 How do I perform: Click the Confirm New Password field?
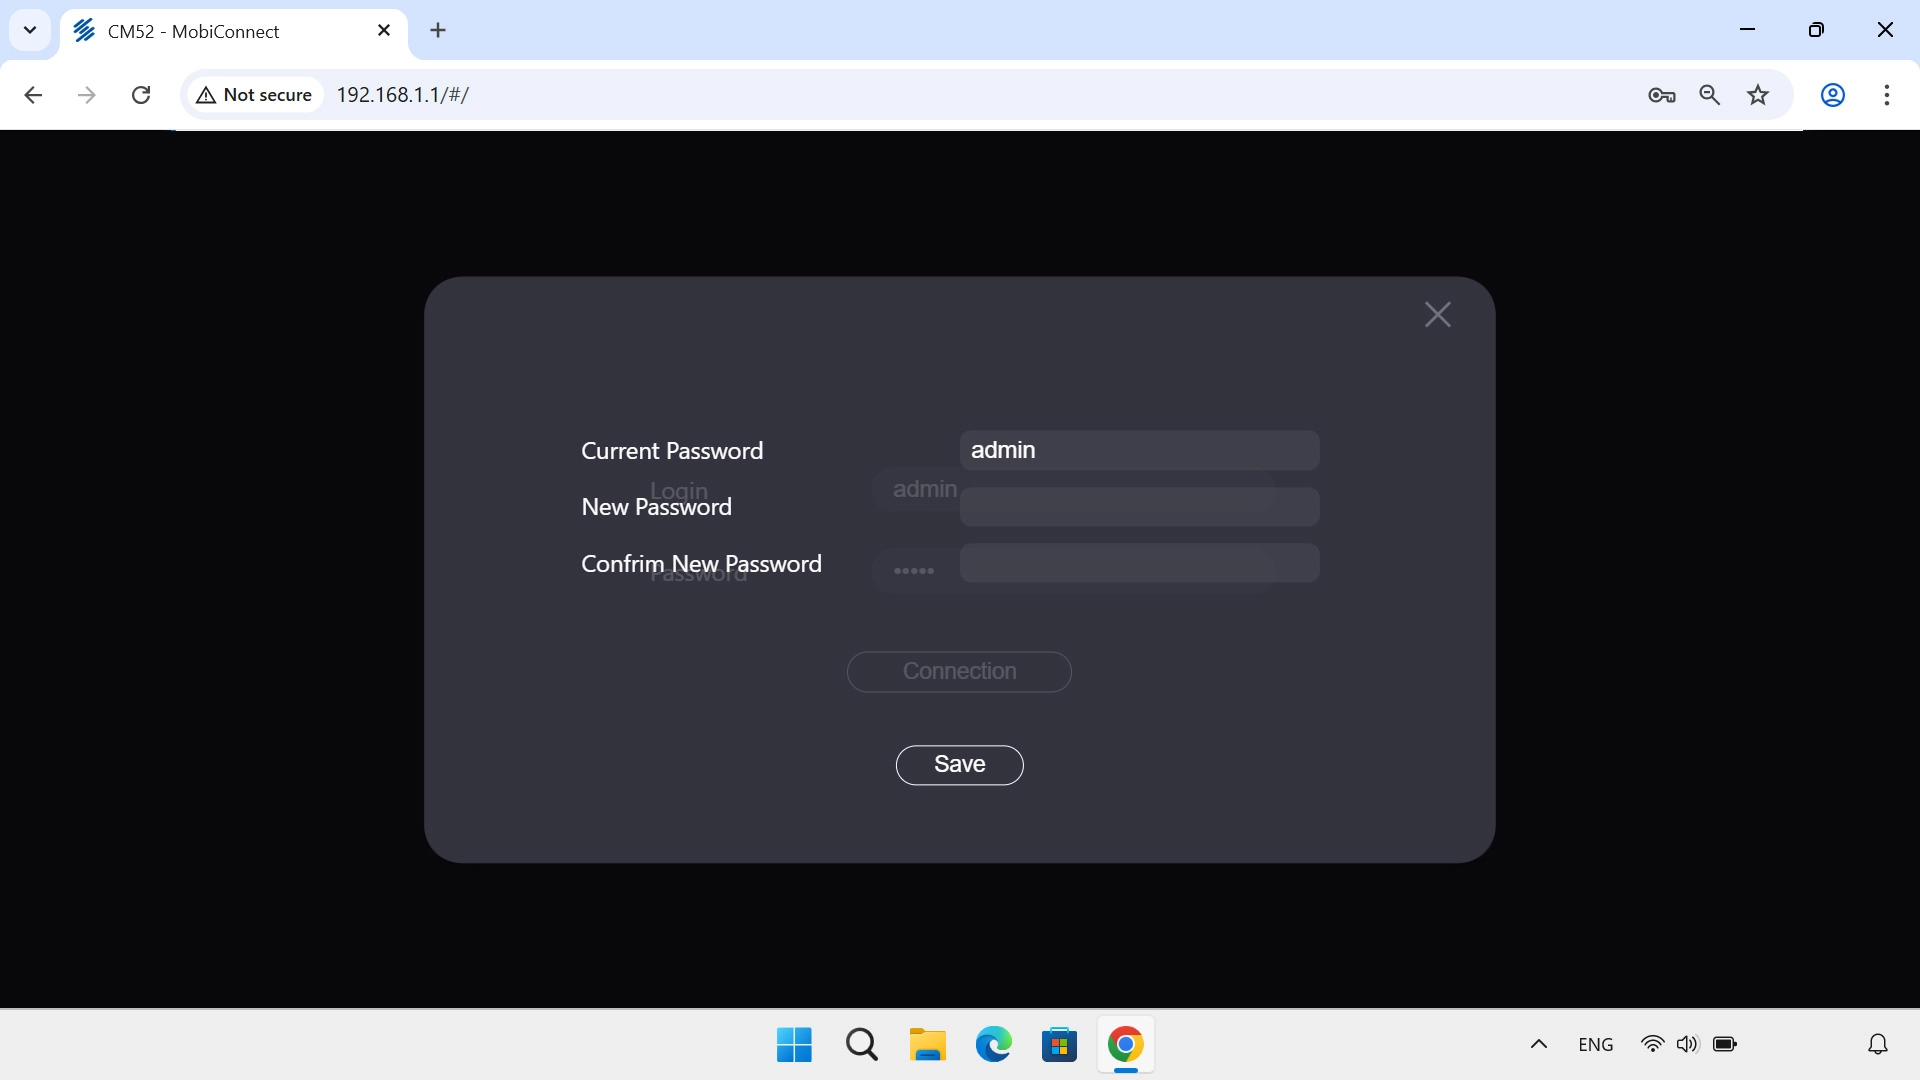pos(1139,564)
